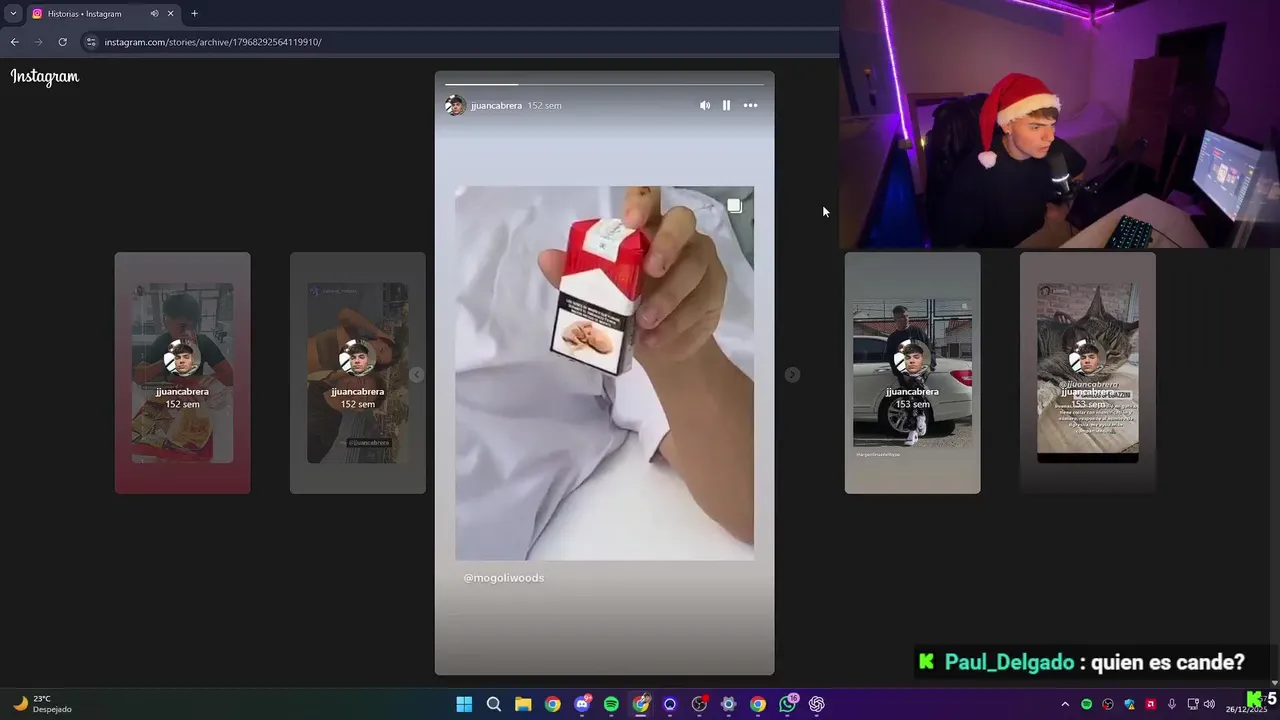
Task: Open a new browser tab
Action: pyautogui.click(x=194, y=13)
